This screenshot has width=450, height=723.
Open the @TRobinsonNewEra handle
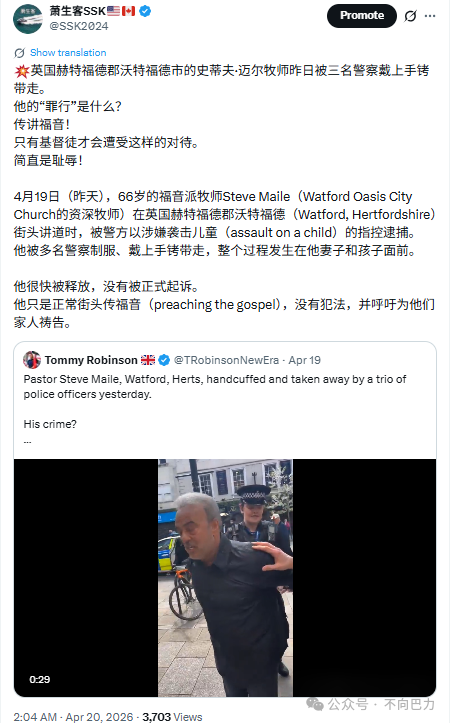(x=226, y=360)
